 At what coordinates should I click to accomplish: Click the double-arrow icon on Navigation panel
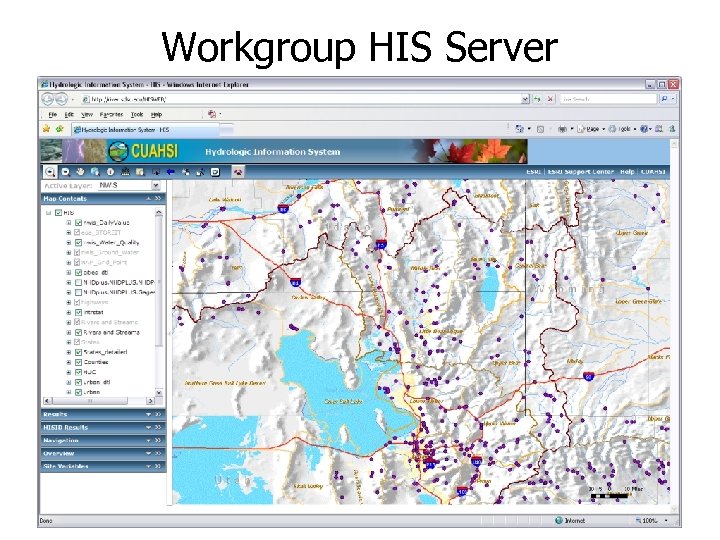pos(158,440)
